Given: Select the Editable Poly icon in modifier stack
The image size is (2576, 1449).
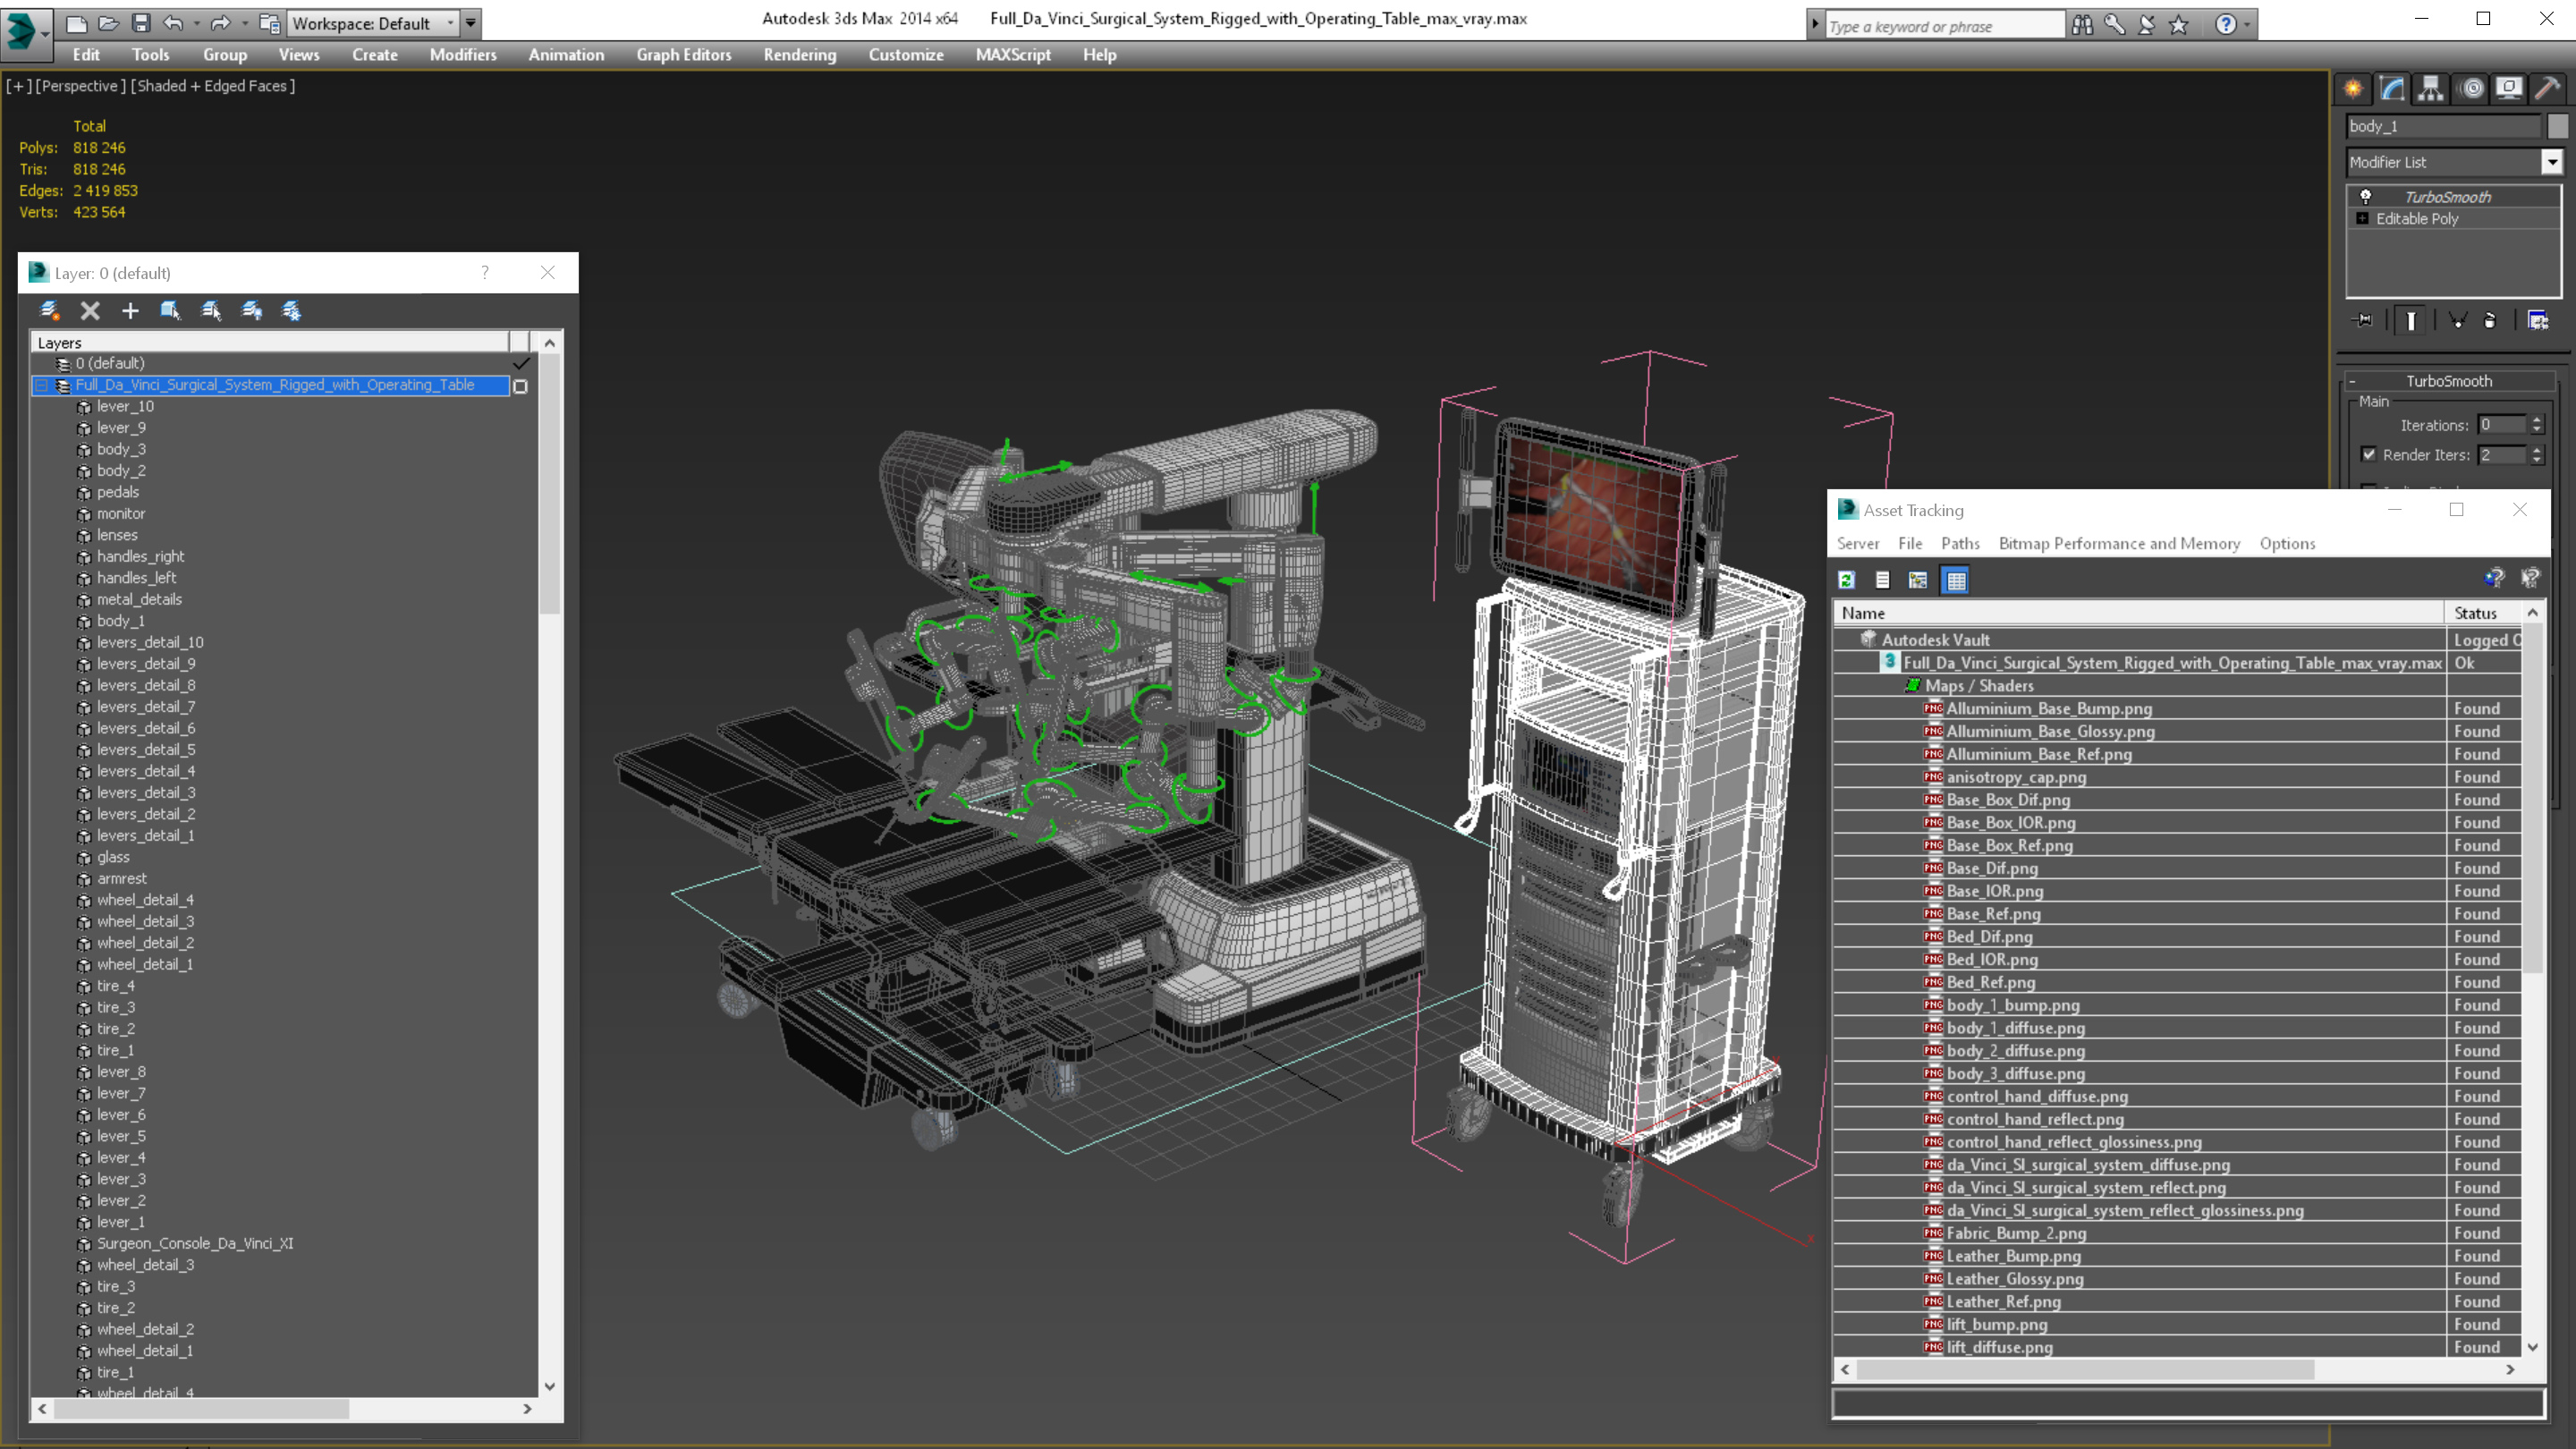Looking at the screenshot, I should pos(2362,217).
